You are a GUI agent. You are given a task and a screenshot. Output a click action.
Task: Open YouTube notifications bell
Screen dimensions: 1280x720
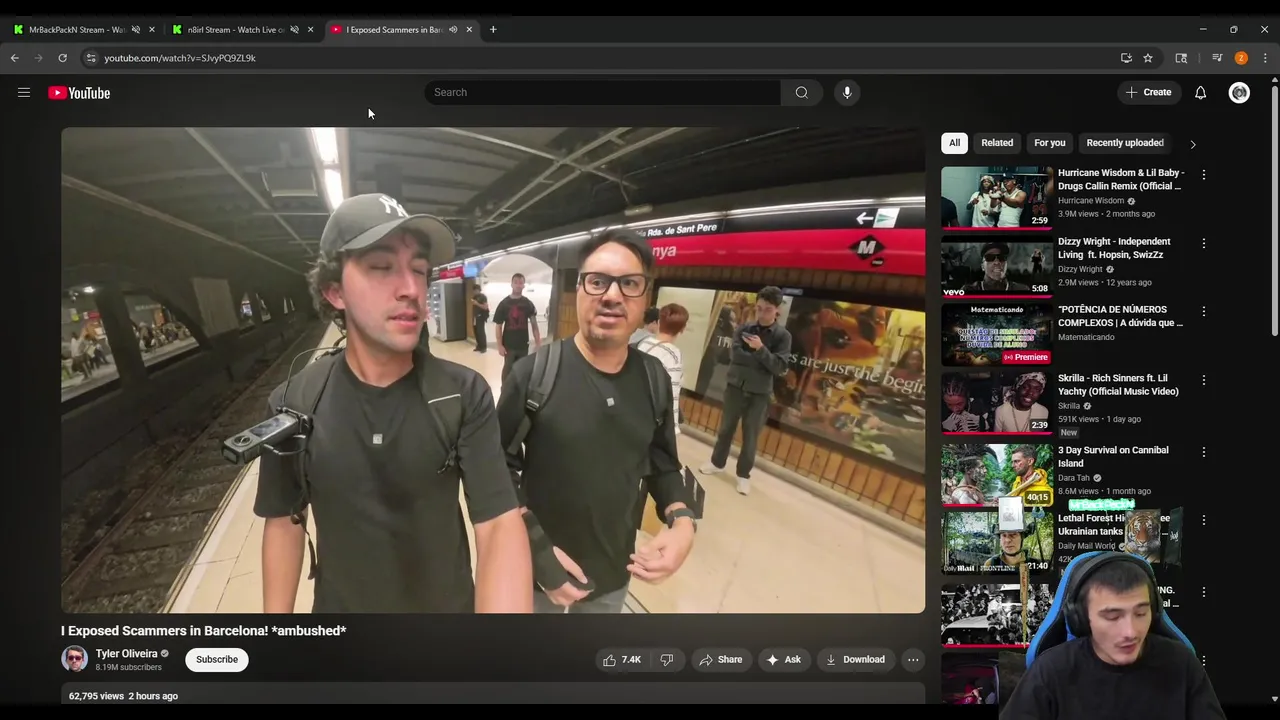tap(1200, 92)
